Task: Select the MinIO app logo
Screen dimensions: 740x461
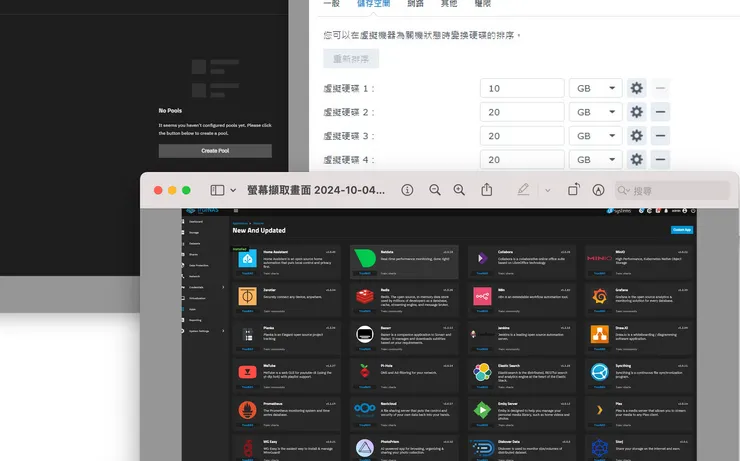Action: (x=599, y=258)
